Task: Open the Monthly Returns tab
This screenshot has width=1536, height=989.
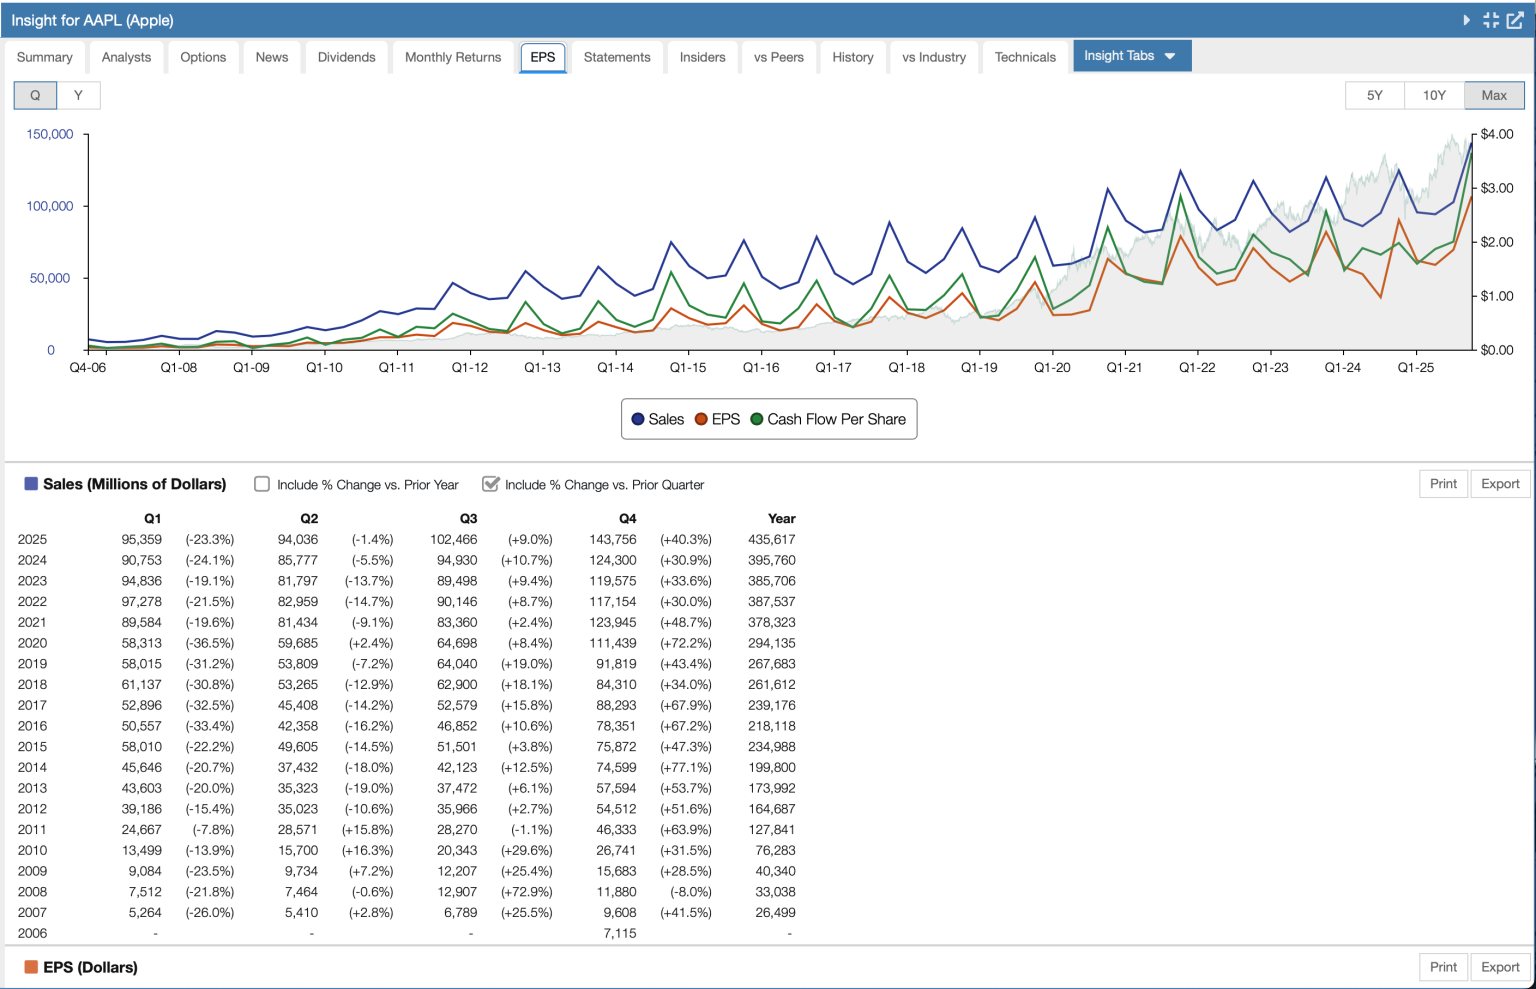Action: point(453,57)
